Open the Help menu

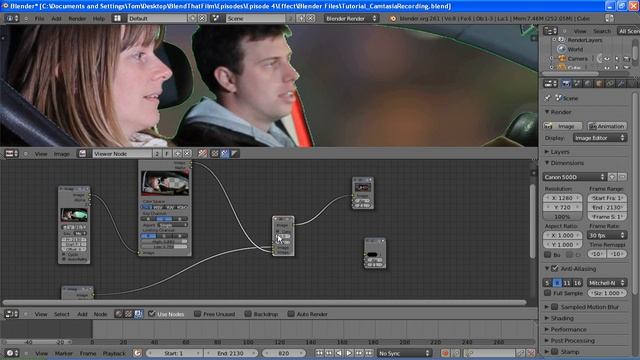[x=99, y=18]
